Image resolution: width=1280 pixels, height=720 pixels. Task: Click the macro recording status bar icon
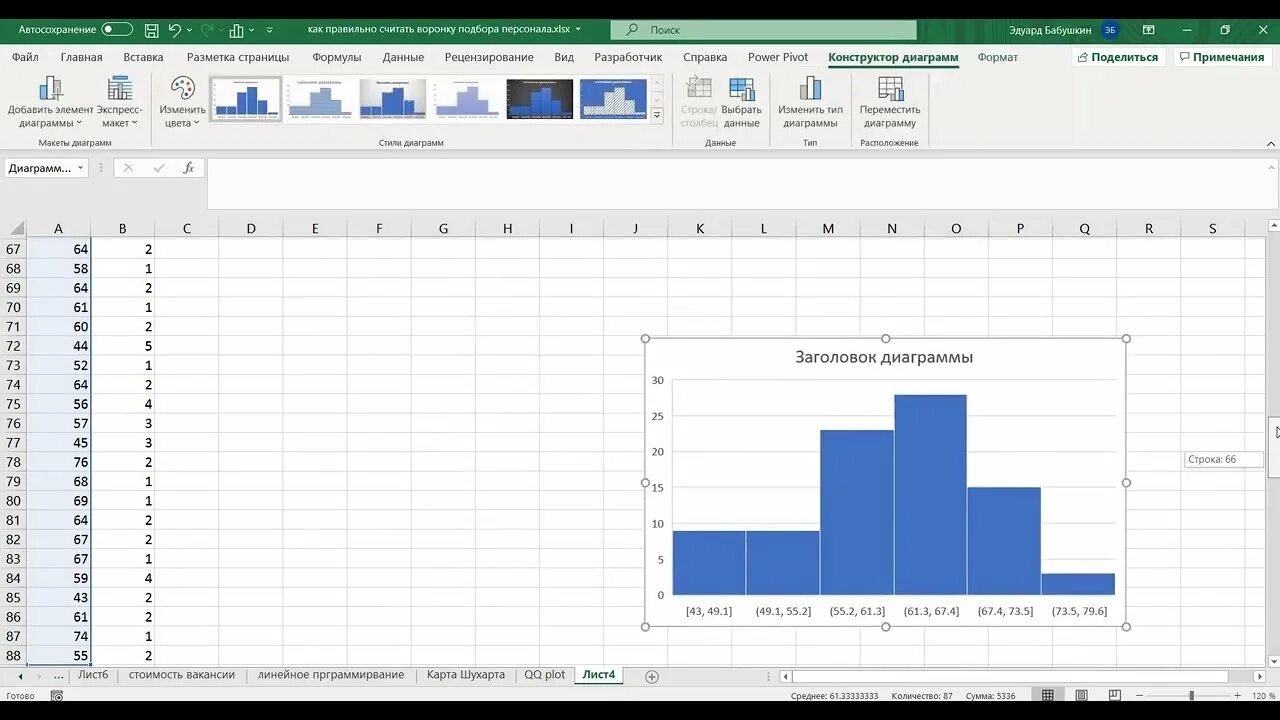click(x=57, y=696)
